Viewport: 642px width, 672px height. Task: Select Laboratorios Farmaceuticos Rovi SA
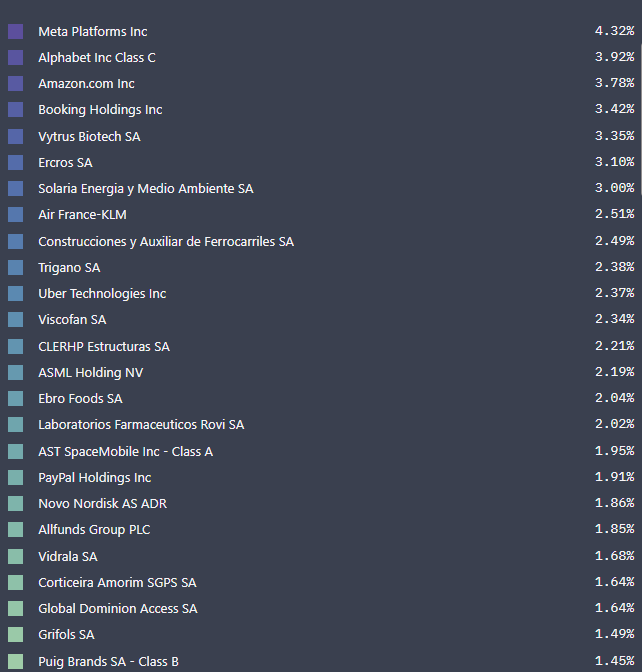[141, 425]
